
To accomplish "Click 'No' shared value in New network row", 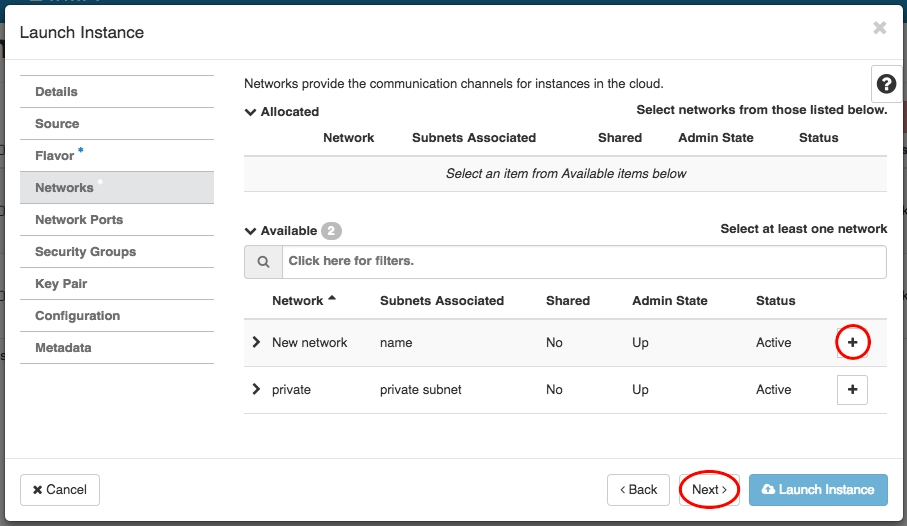I will 554,343.
